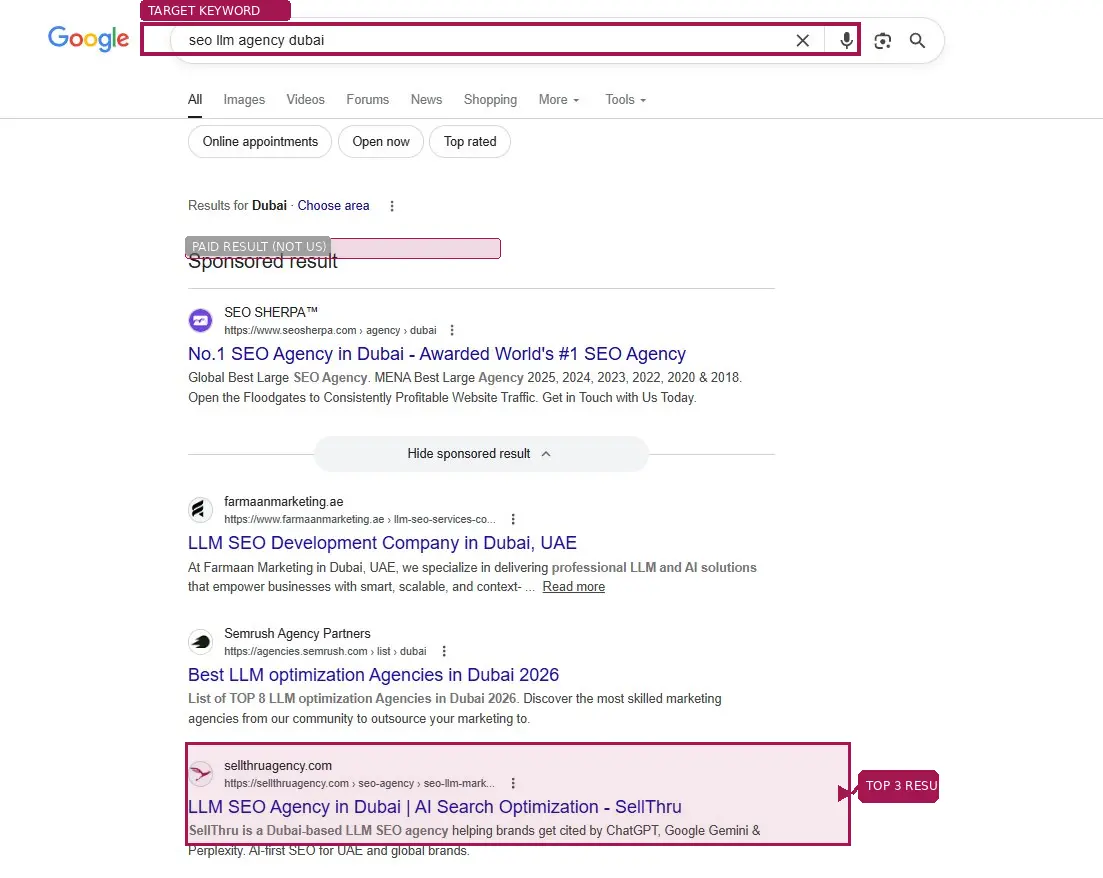
Task: Switch to the Videos tab
Action: click(305, 99)
